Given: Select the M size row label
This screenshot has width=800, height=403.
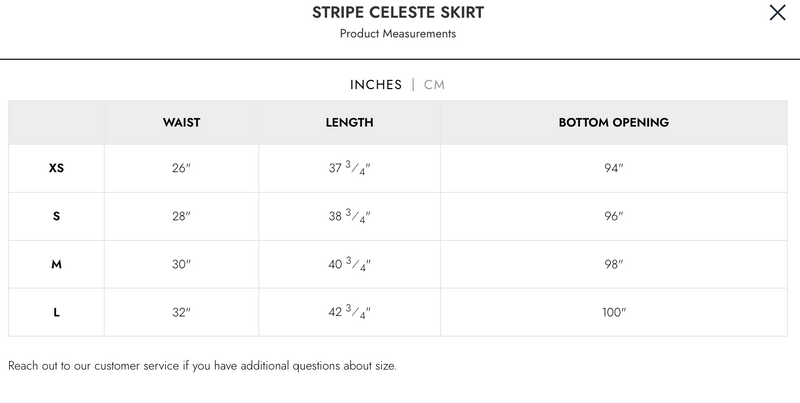Looking at the screenshot, I should (56, 264).
